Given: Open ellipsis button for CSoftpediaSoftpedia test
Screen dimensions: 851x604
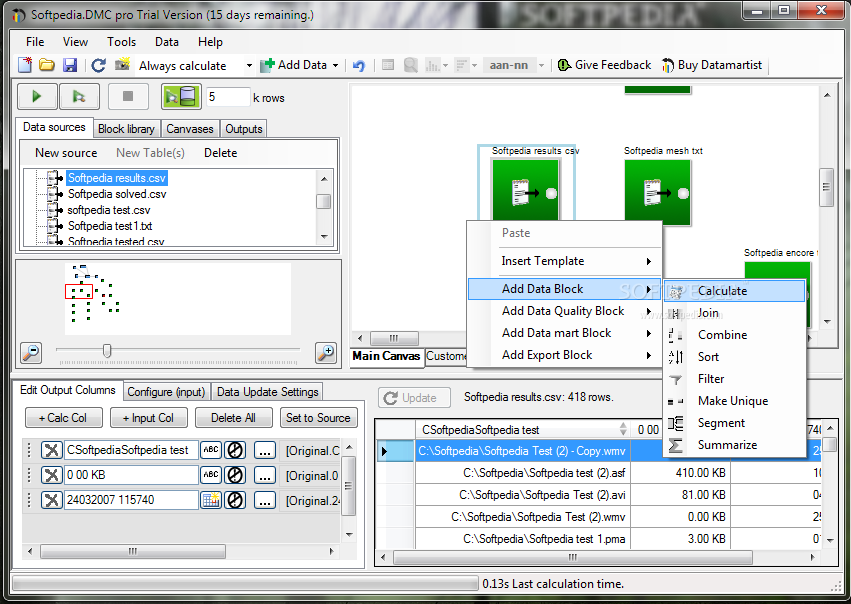Looking at the screenshot, I should [264, 450].
